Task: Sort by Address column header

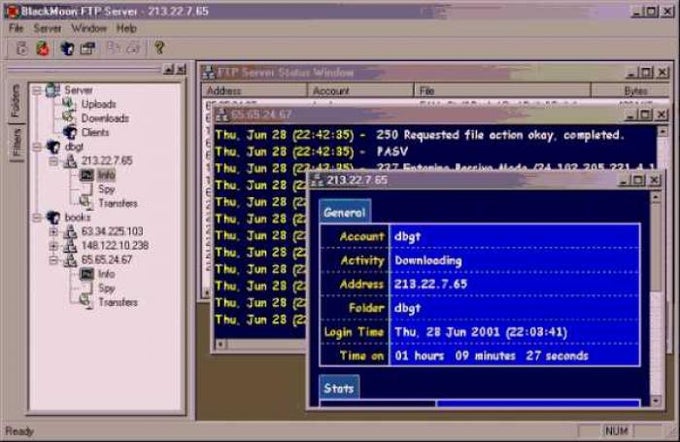Action: tap(254, 91)
